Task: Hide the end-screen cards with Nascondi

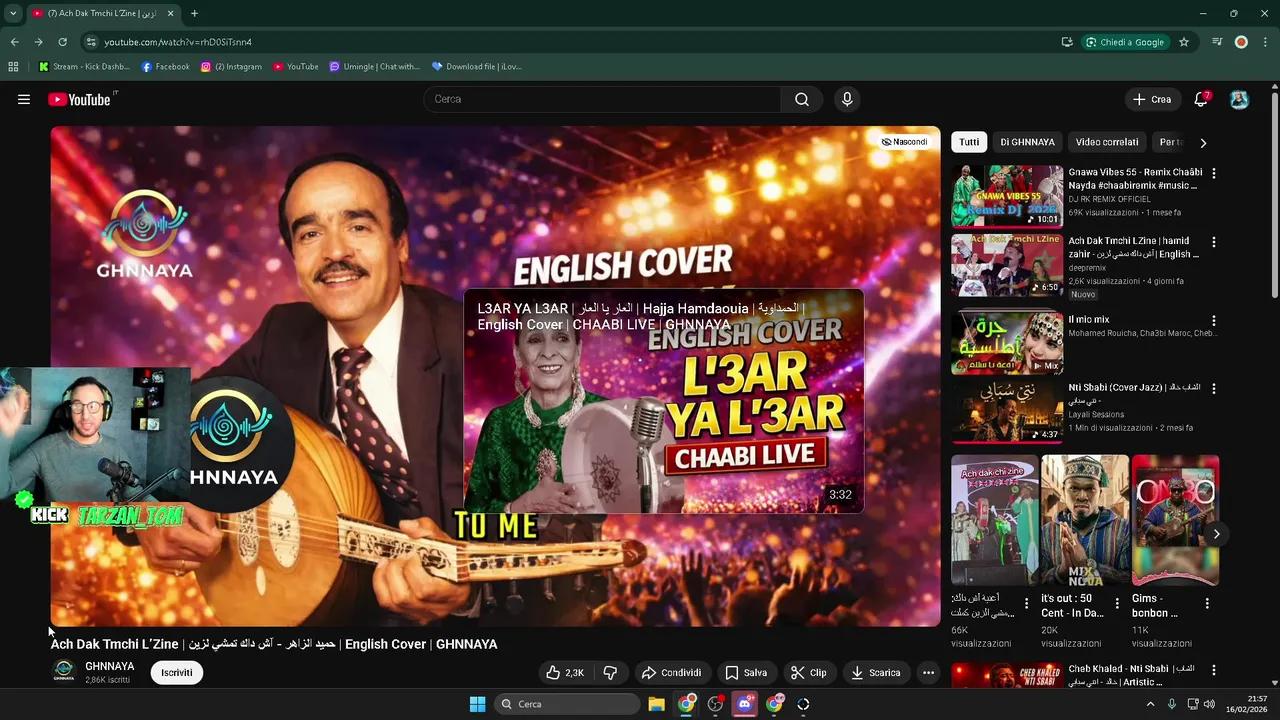Action: pyautogui.click(x=904, y=142)
